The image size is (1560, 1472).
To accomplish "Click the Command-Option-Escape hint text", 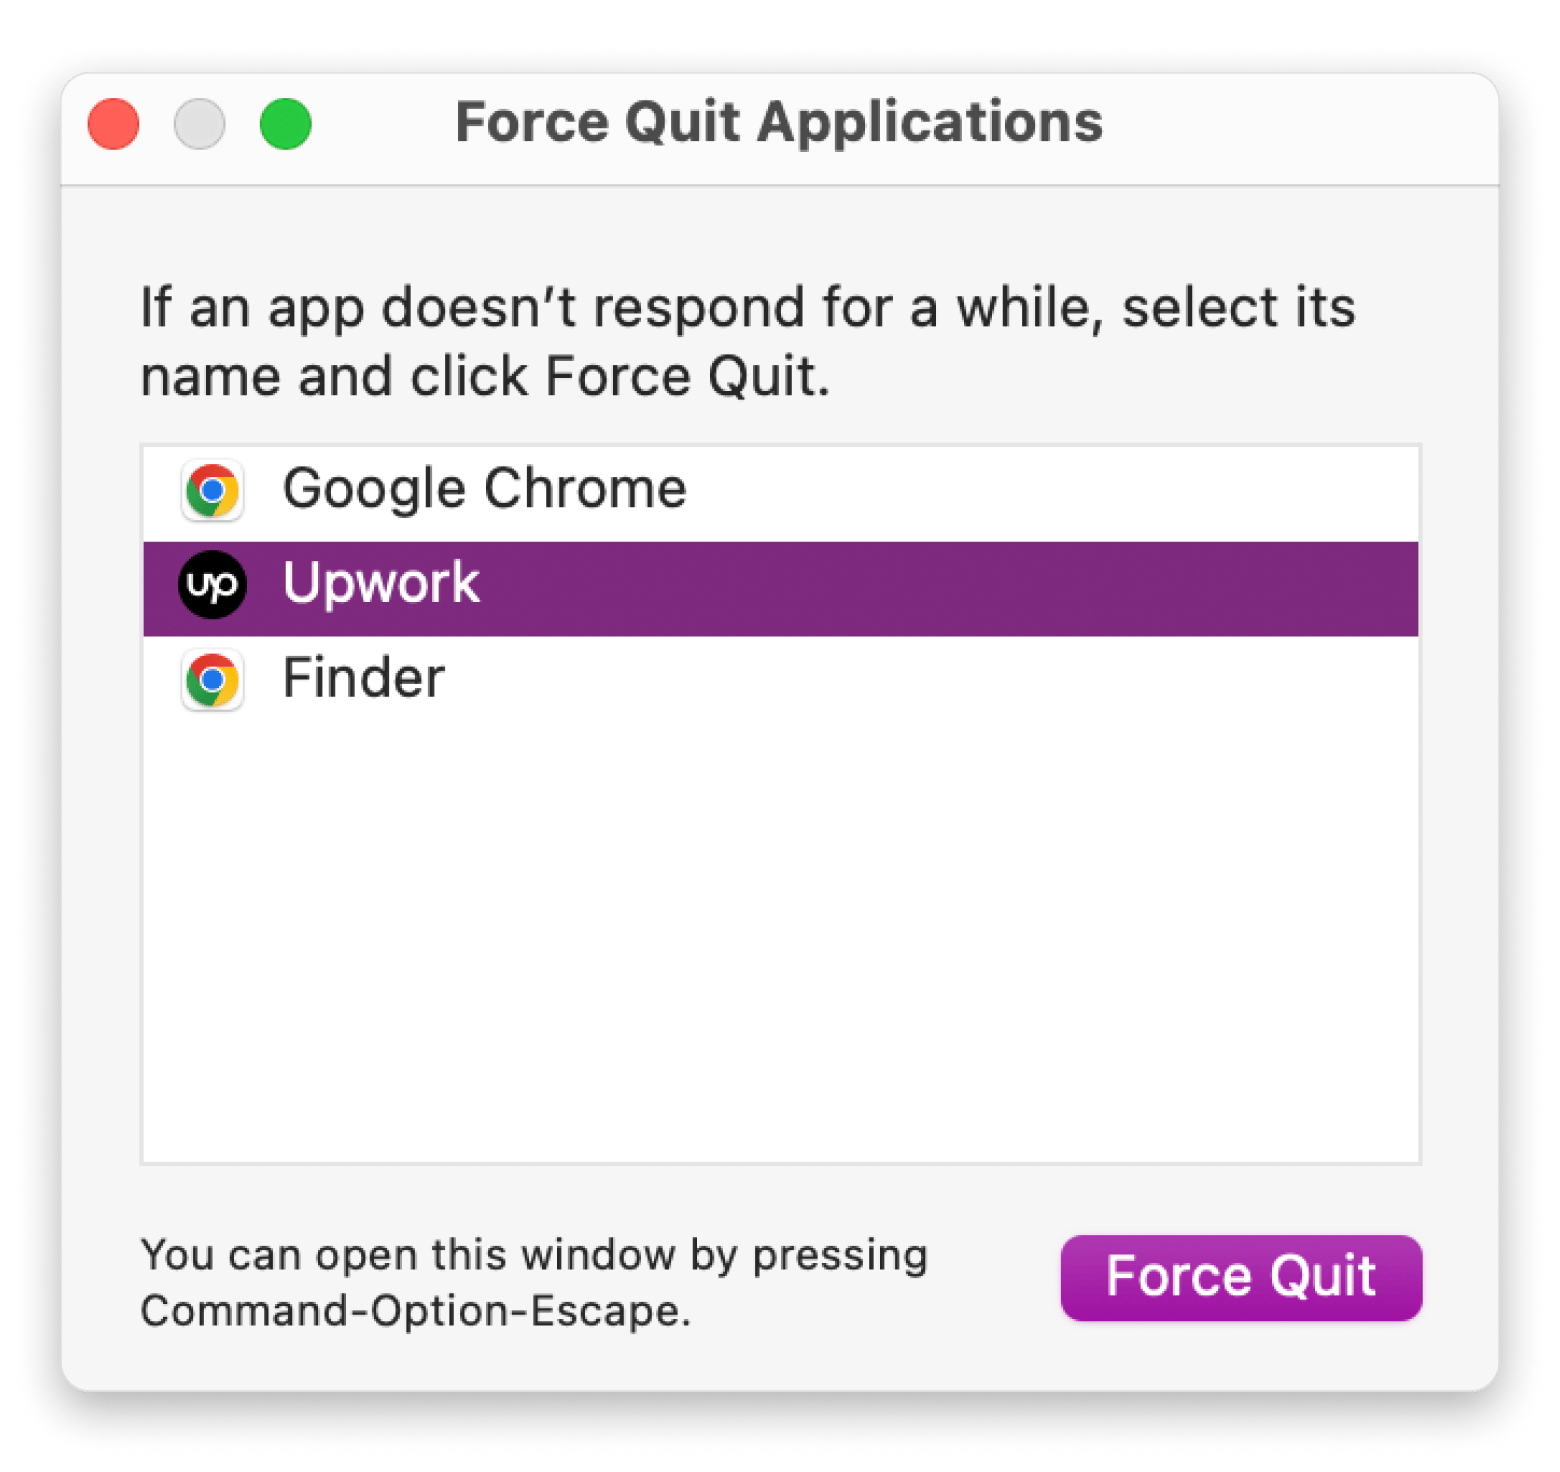I will pyautogui.click(x=415, y=1311).
